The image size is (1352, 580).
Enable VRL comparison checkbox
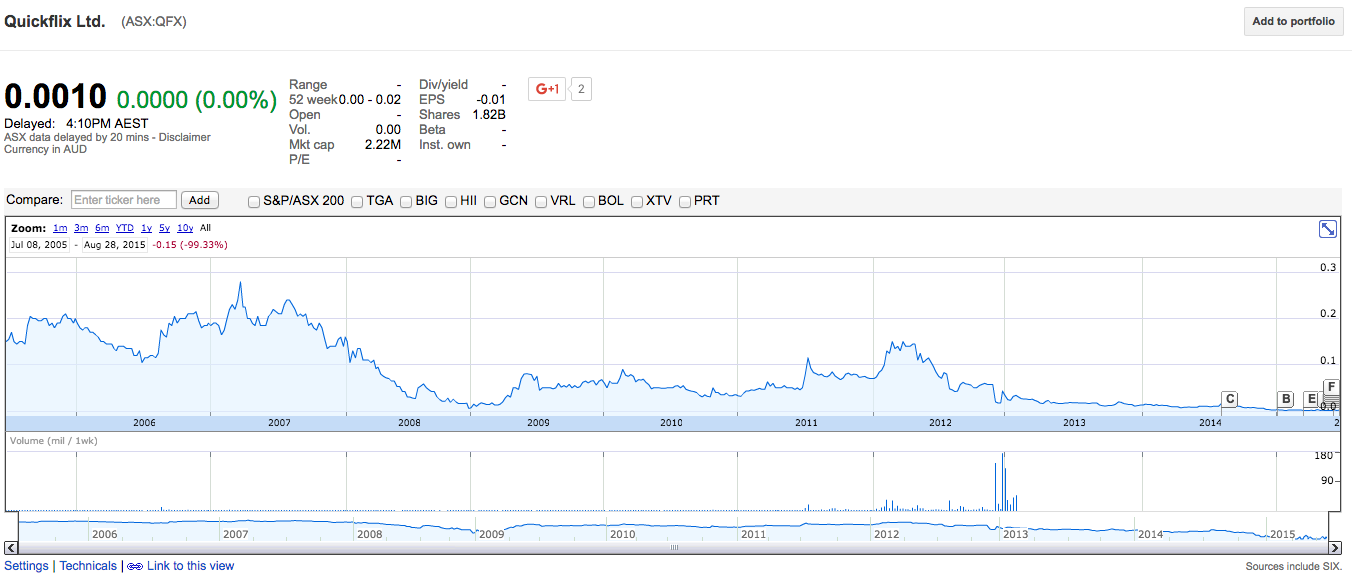pyautogui.click(x=541, y=201)
